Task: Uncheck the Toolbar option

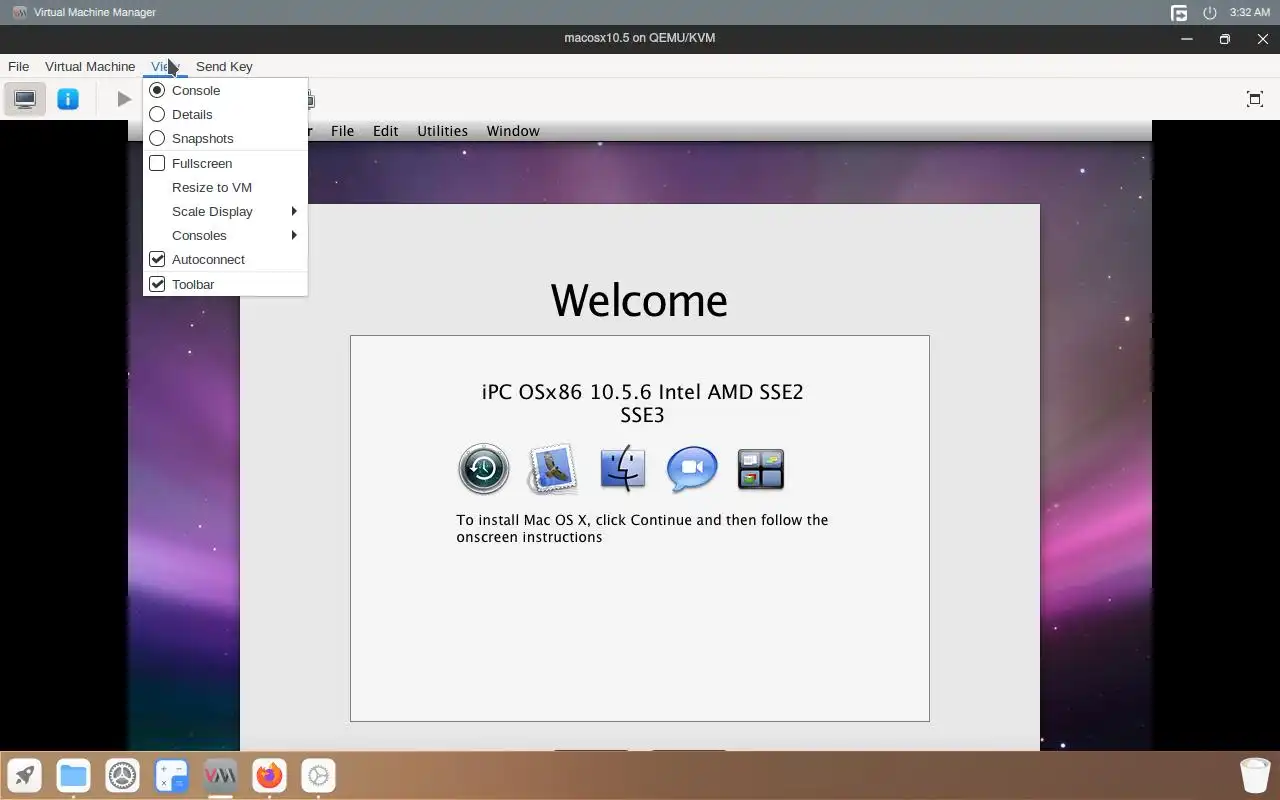Action: point(225,284)
